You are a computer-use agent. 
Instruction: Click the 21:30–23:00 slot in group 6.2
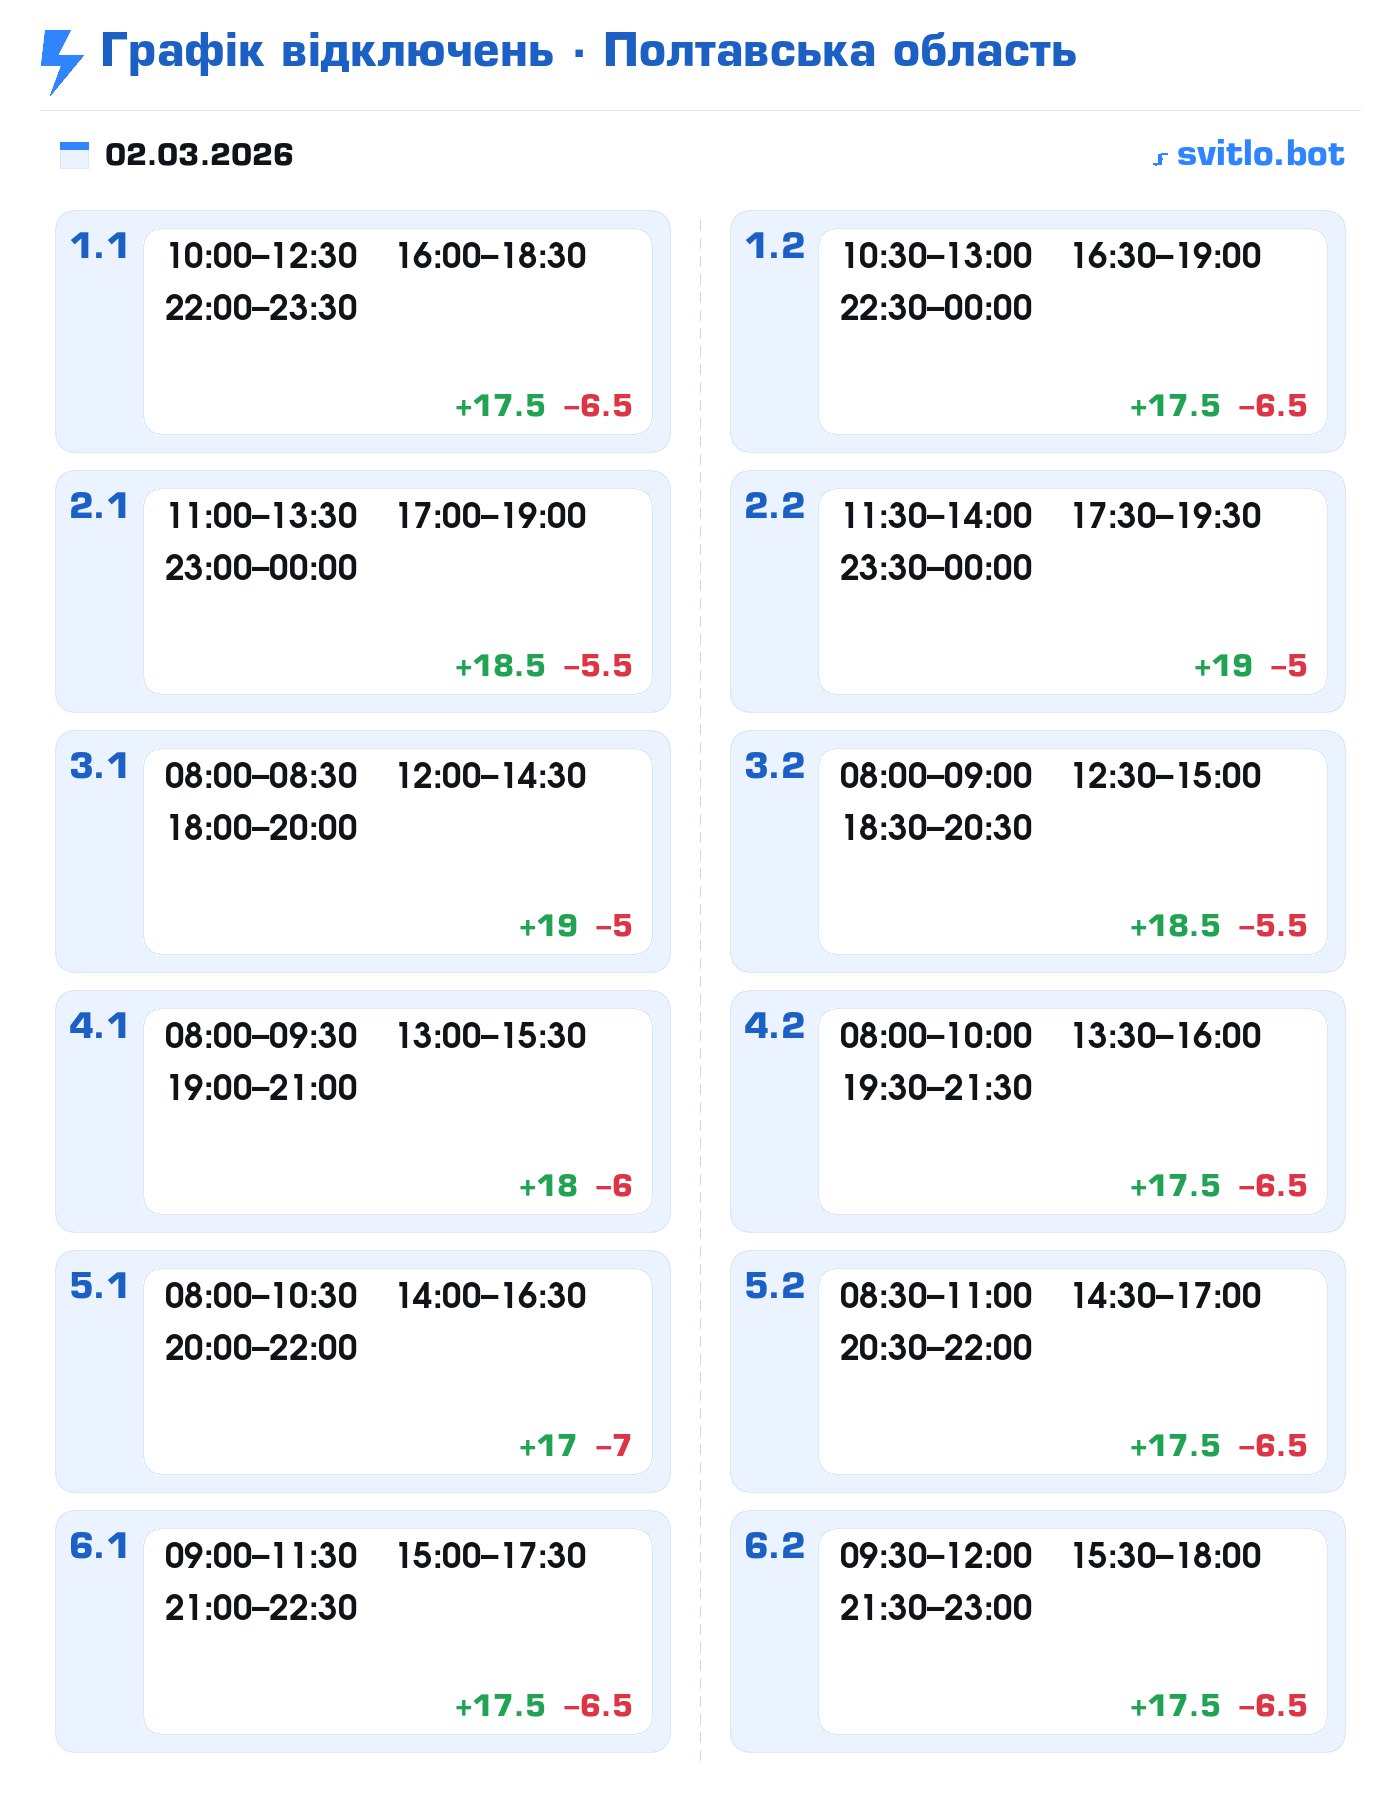[936, 1608]
